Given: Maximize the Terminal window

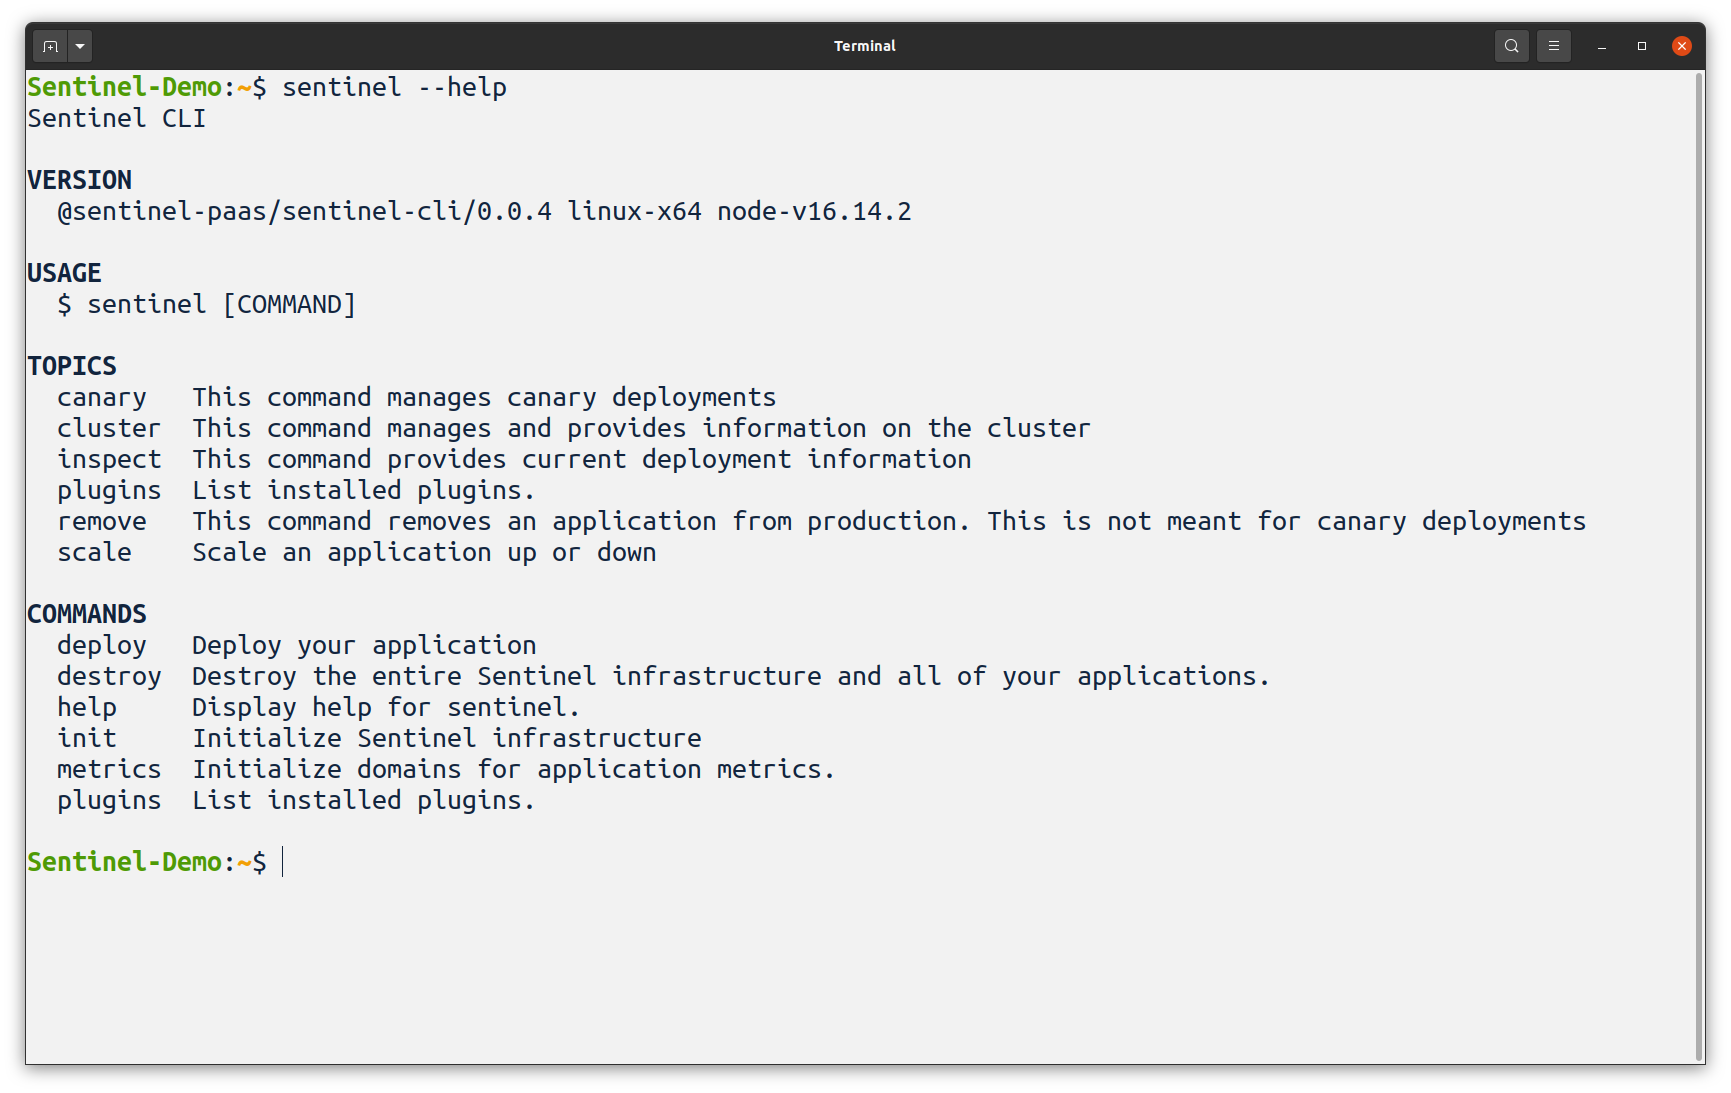Looking at the screenshot, I should tap(1642, 46).
